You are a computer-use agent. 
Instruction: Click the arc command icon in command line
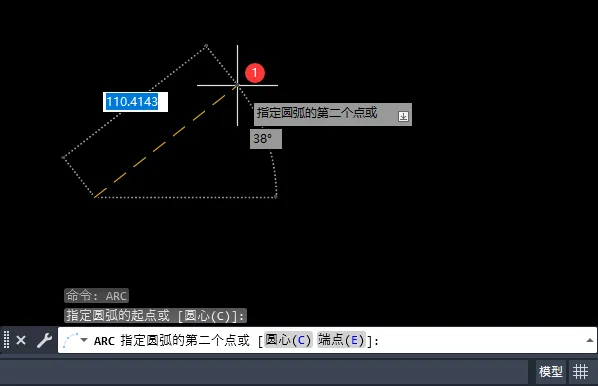pos(71,340)
